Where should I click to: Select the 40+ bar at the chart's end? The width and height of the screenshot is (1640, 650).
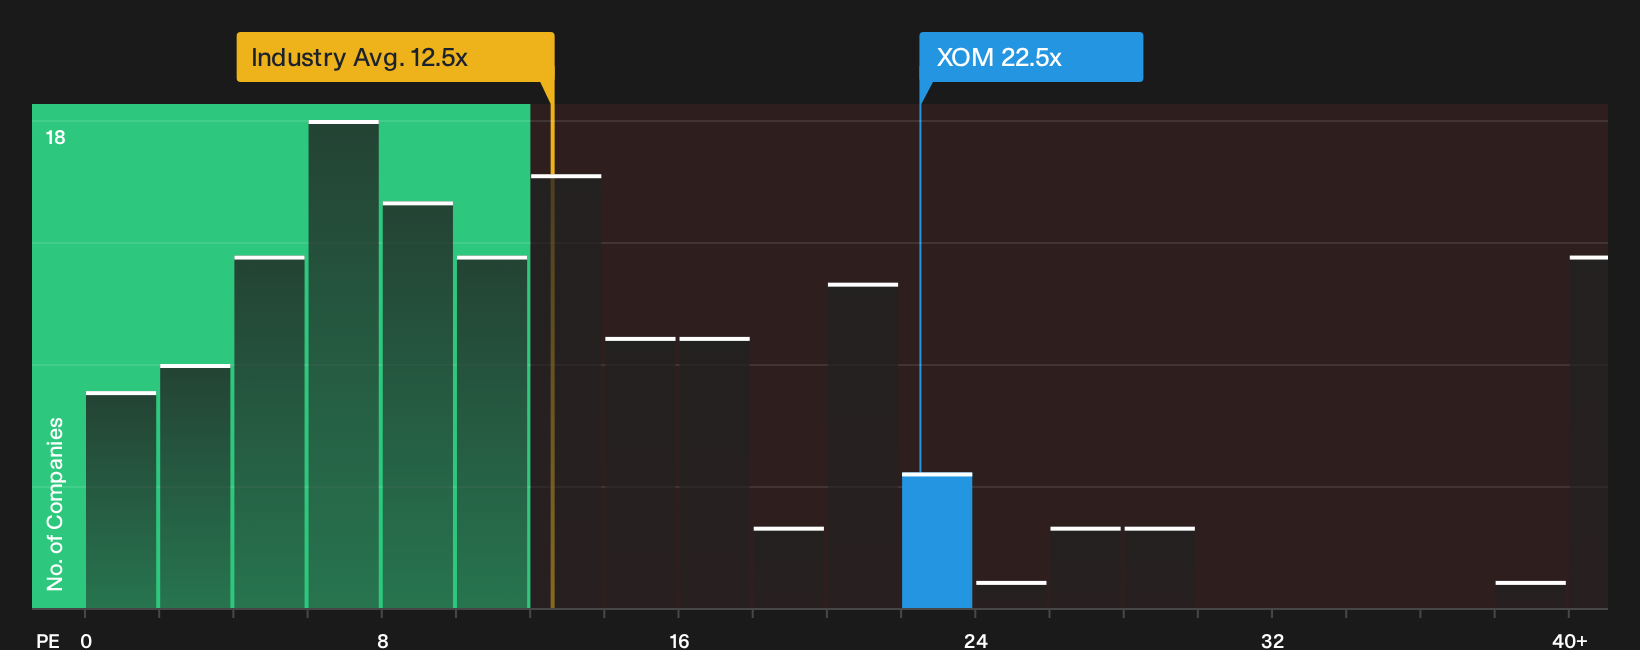click(x=1589, y=432)
